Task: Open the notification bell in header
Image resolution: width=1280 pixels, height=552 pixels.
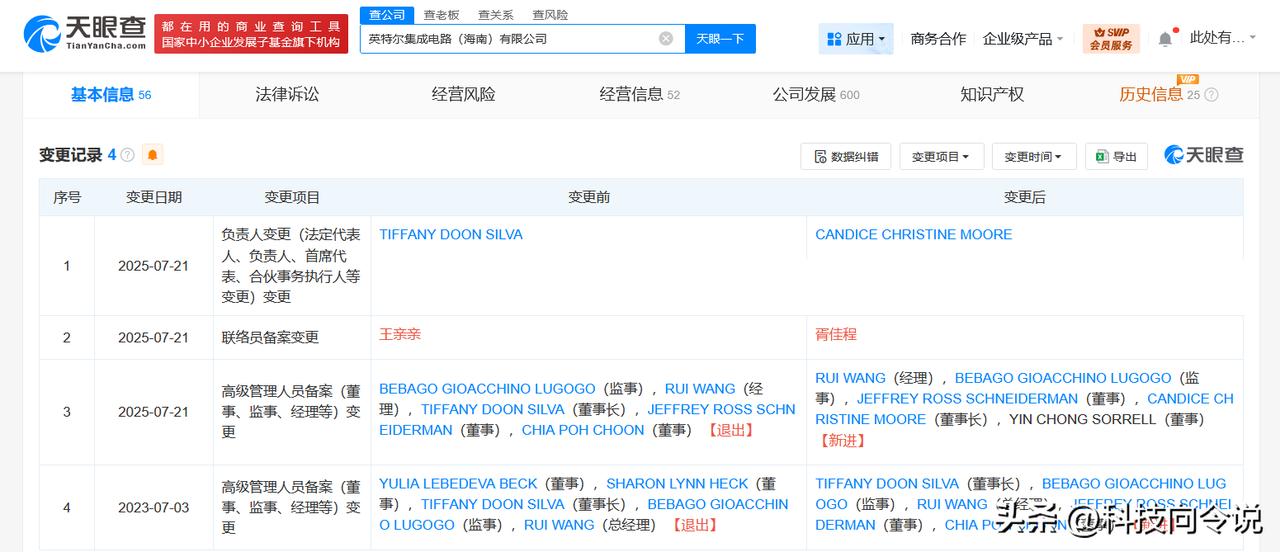Action: point(1165,39)
